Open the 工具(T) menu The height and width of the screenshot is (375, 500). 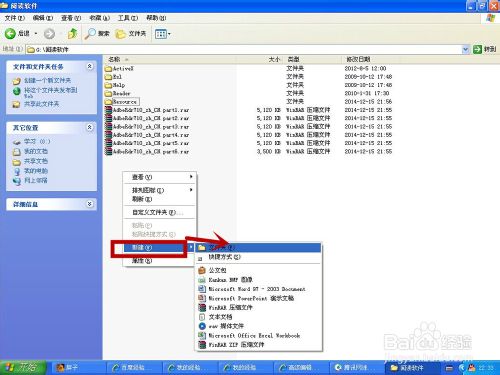click(128, 18)
